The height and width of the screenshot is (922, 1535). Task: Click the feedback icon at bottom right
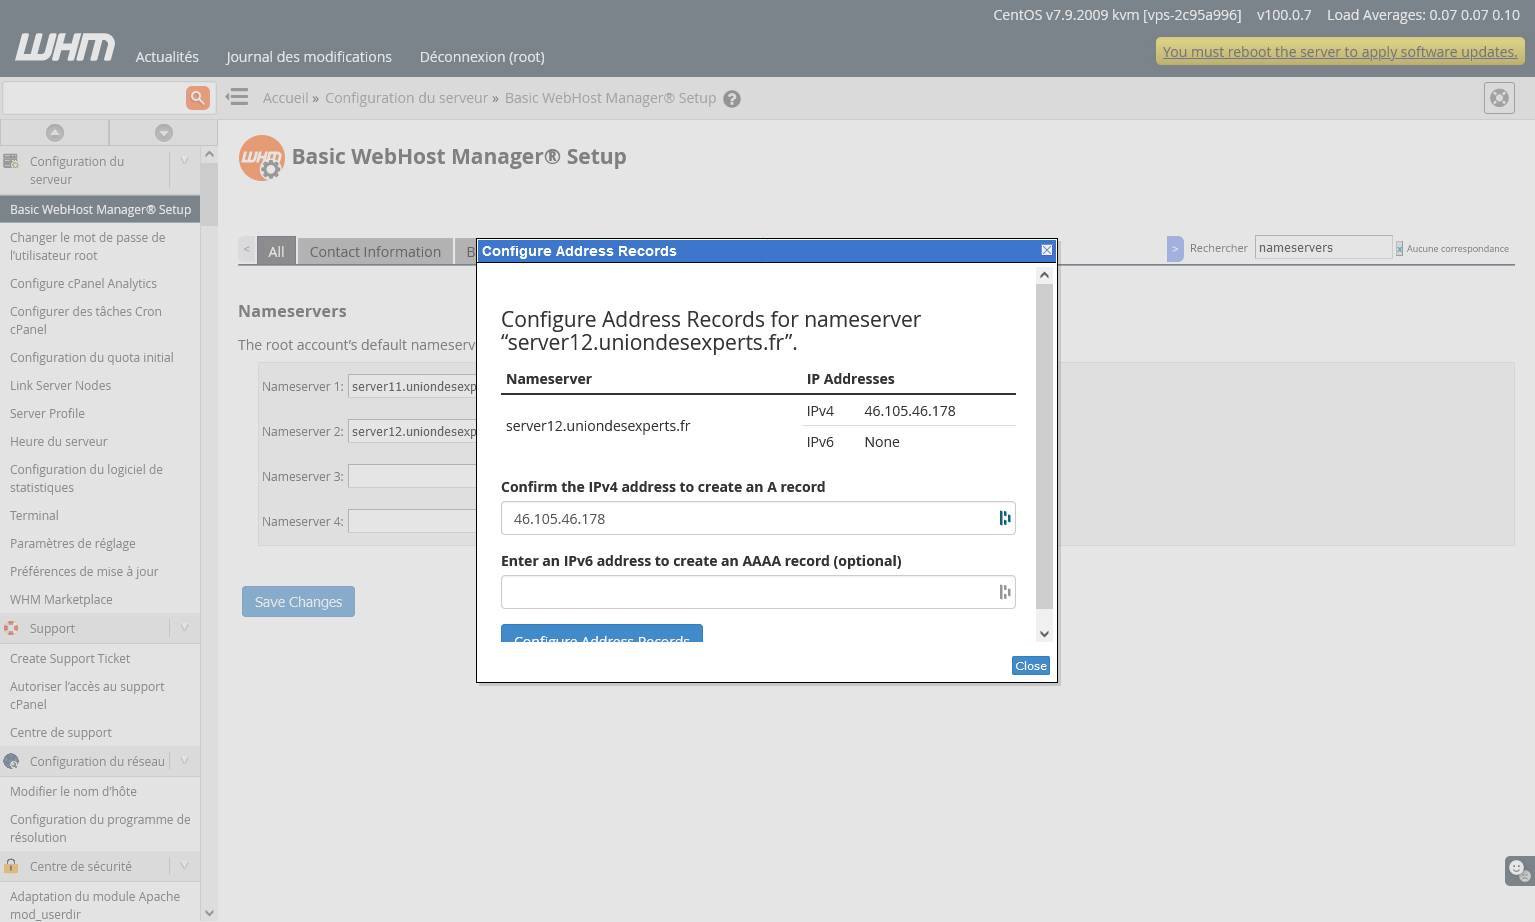click(1519, 870)
